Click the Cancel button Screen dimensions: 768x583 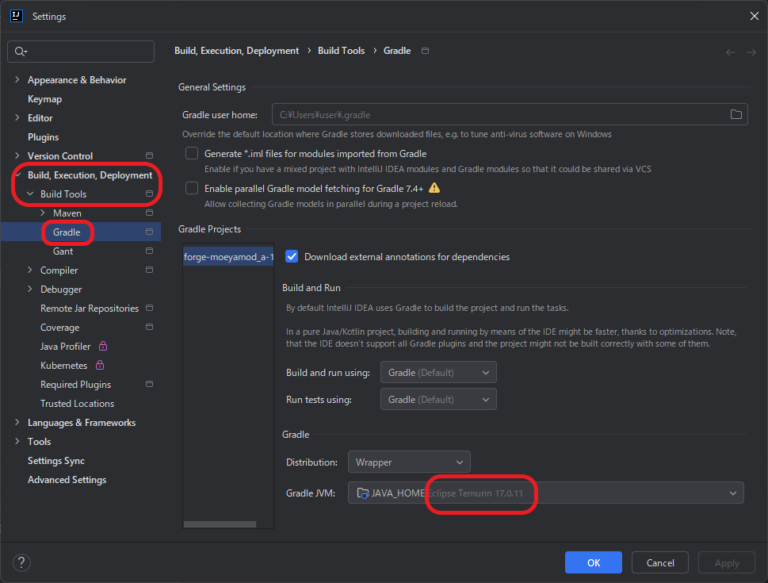tap(660, 563)
